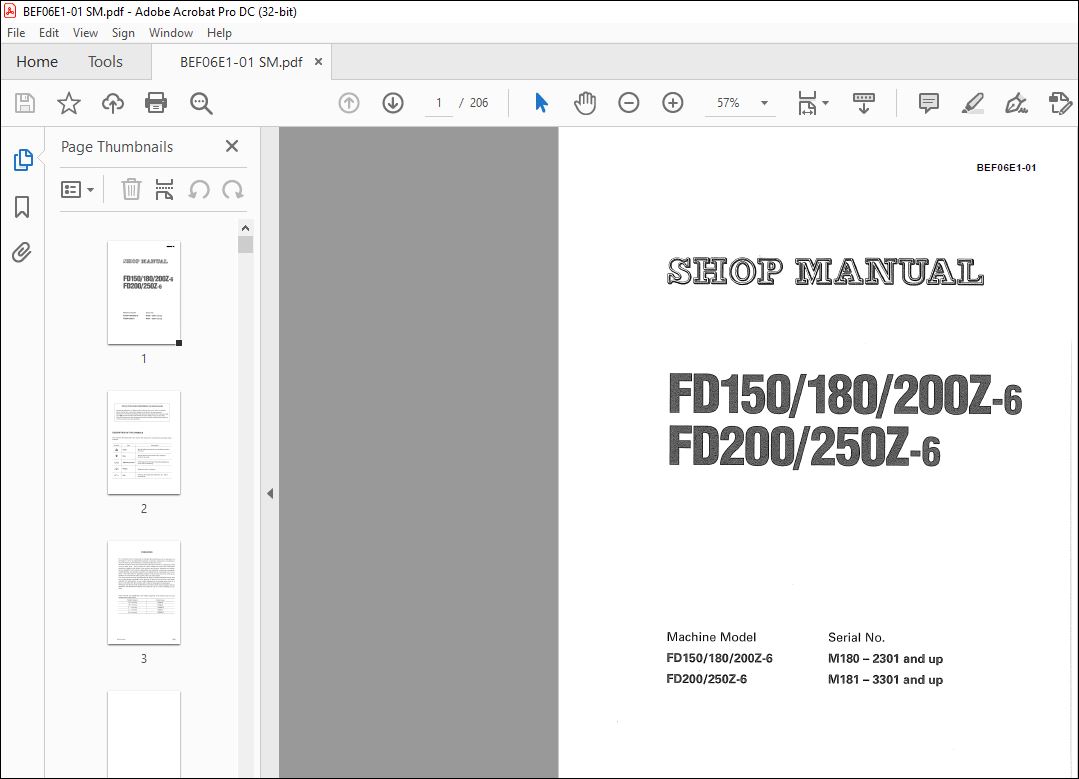Open the Sign menu
Viewport: 1079px width, 779px height.
123,33
